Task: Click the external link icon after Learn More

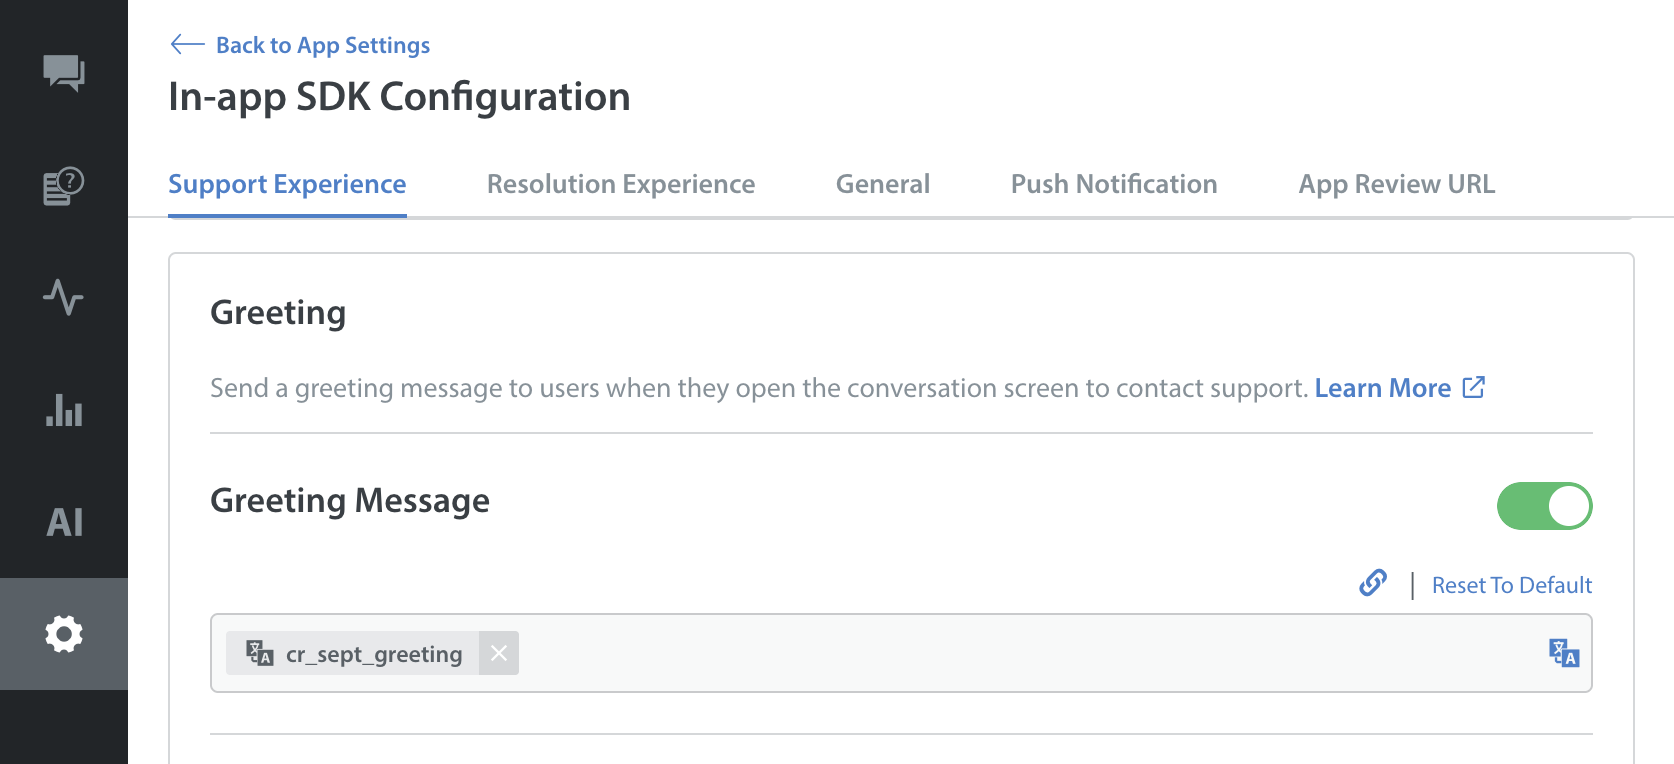Action: [x=1474, y=387]
